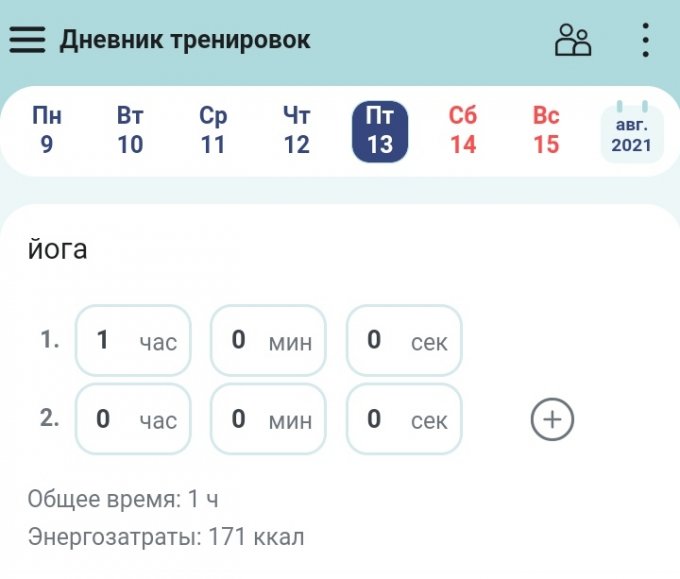Select Friday 13 in the week strip
The image size is (680, 579).
[380, 131]
